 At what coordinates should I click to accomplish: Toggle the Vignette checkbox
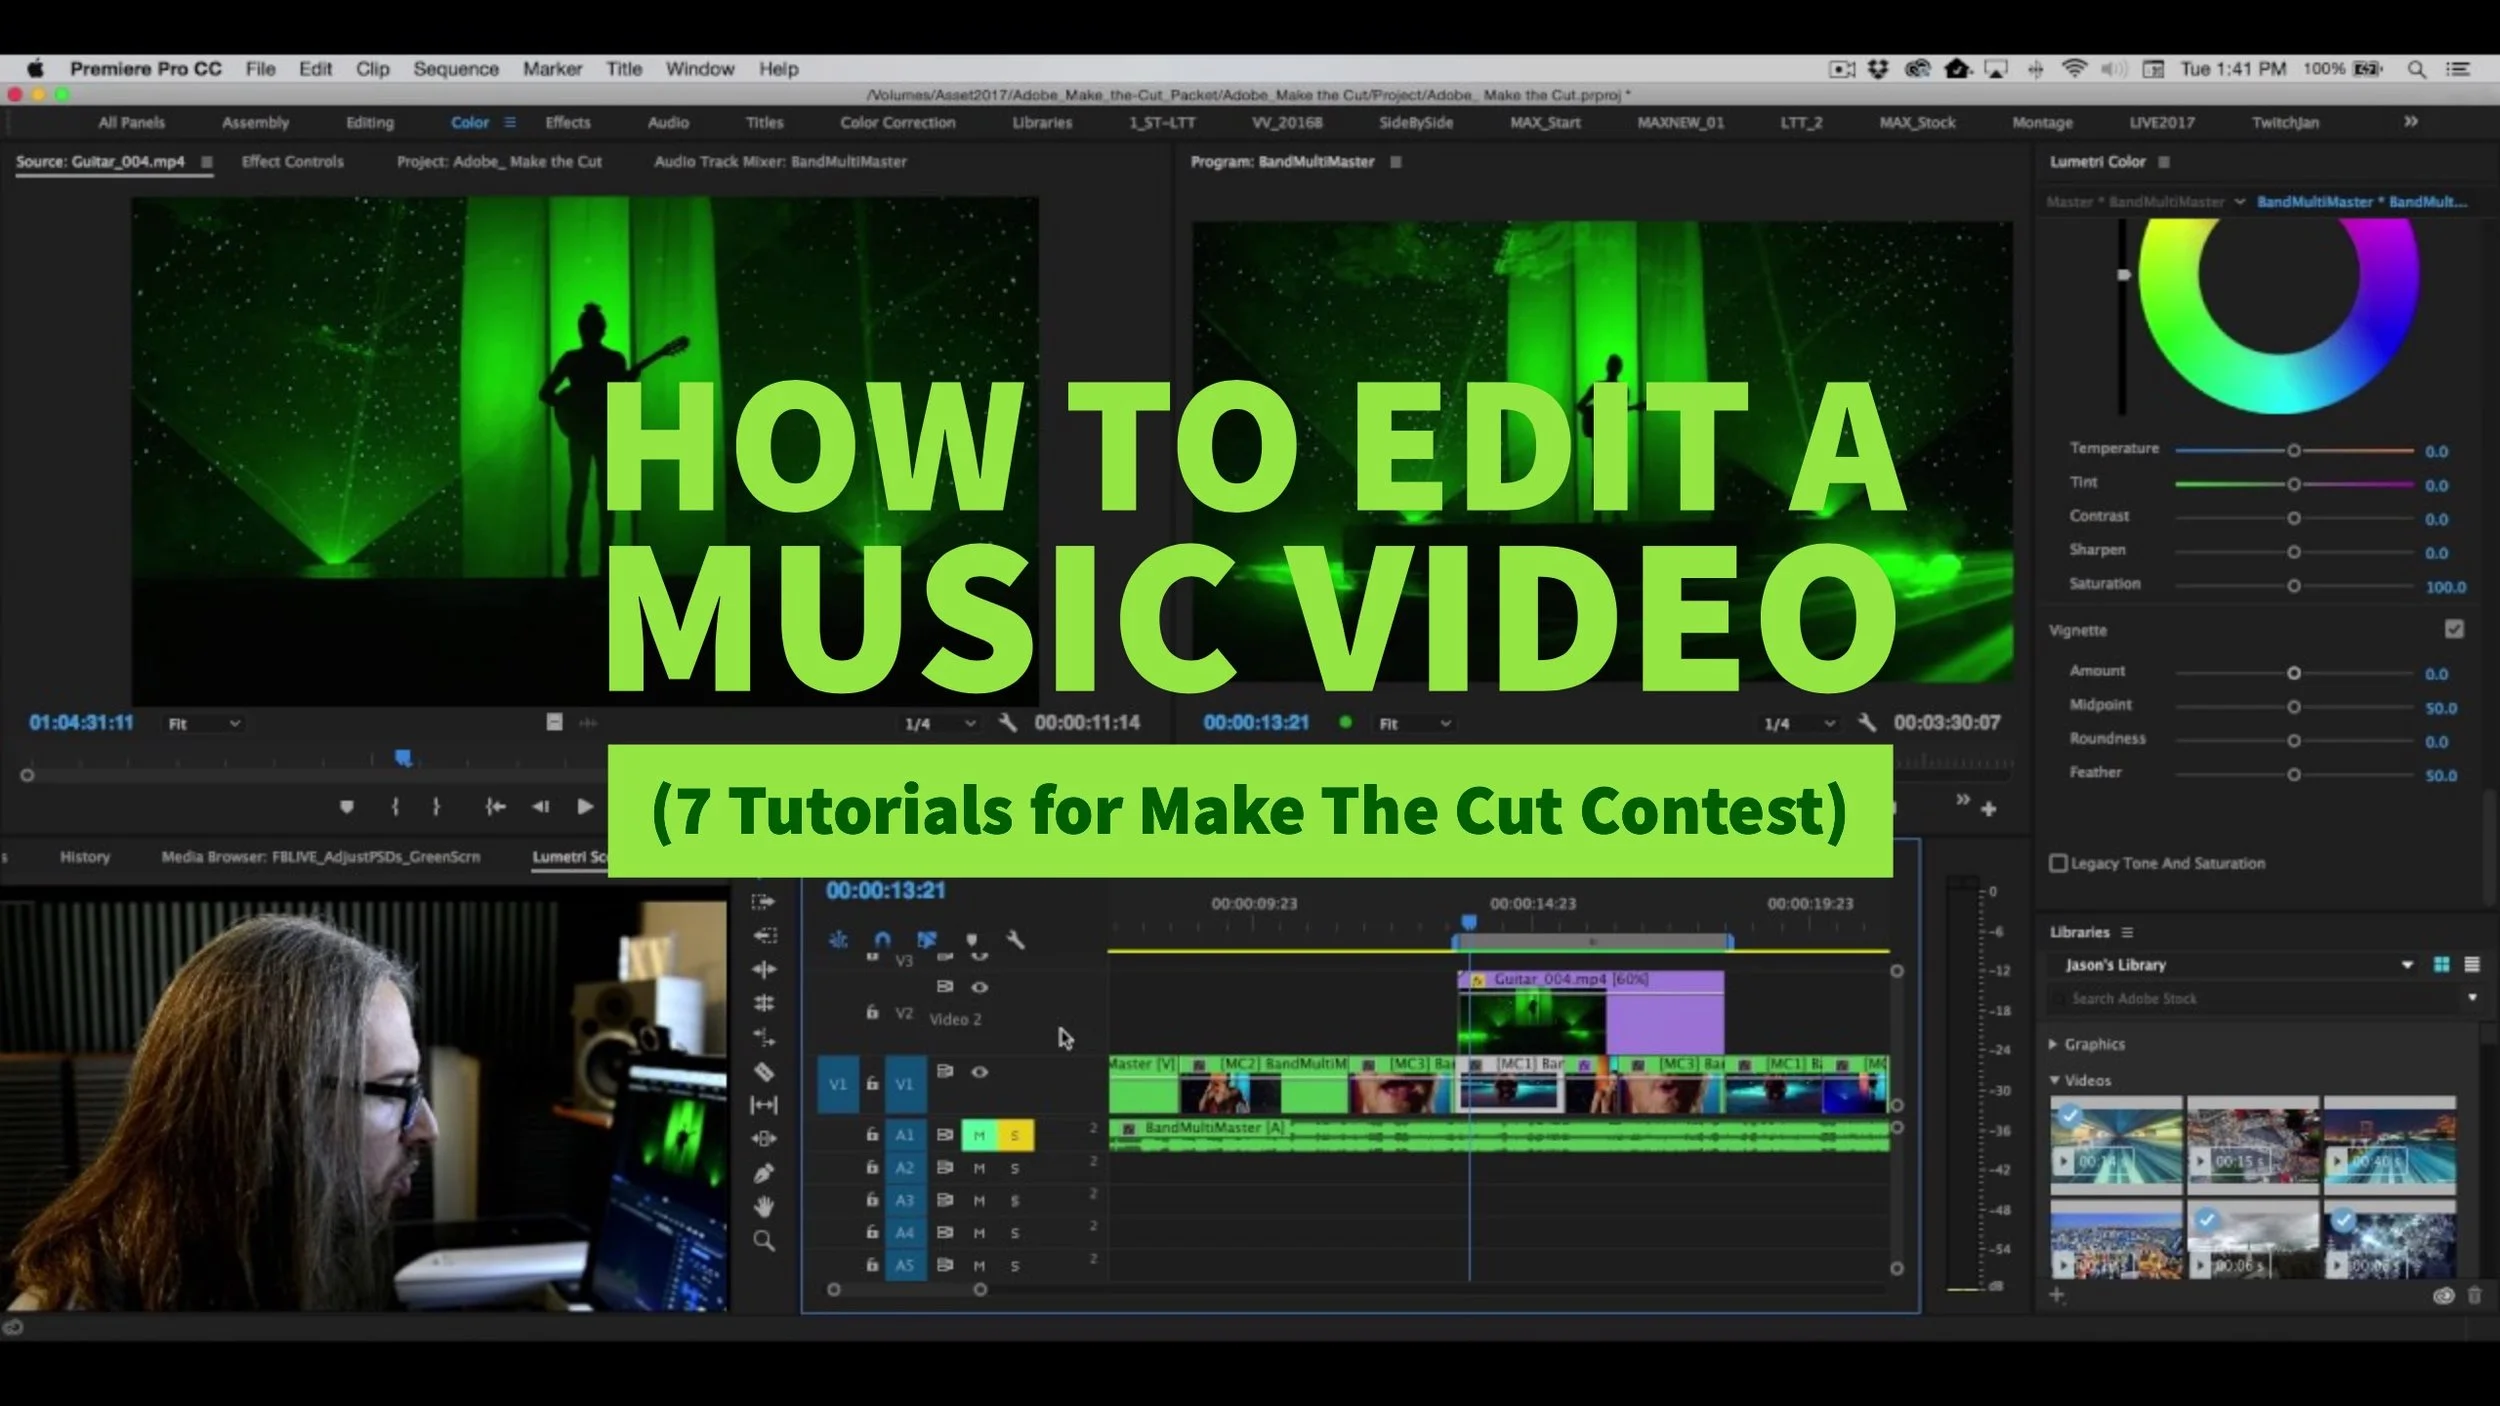[2453, 629]
